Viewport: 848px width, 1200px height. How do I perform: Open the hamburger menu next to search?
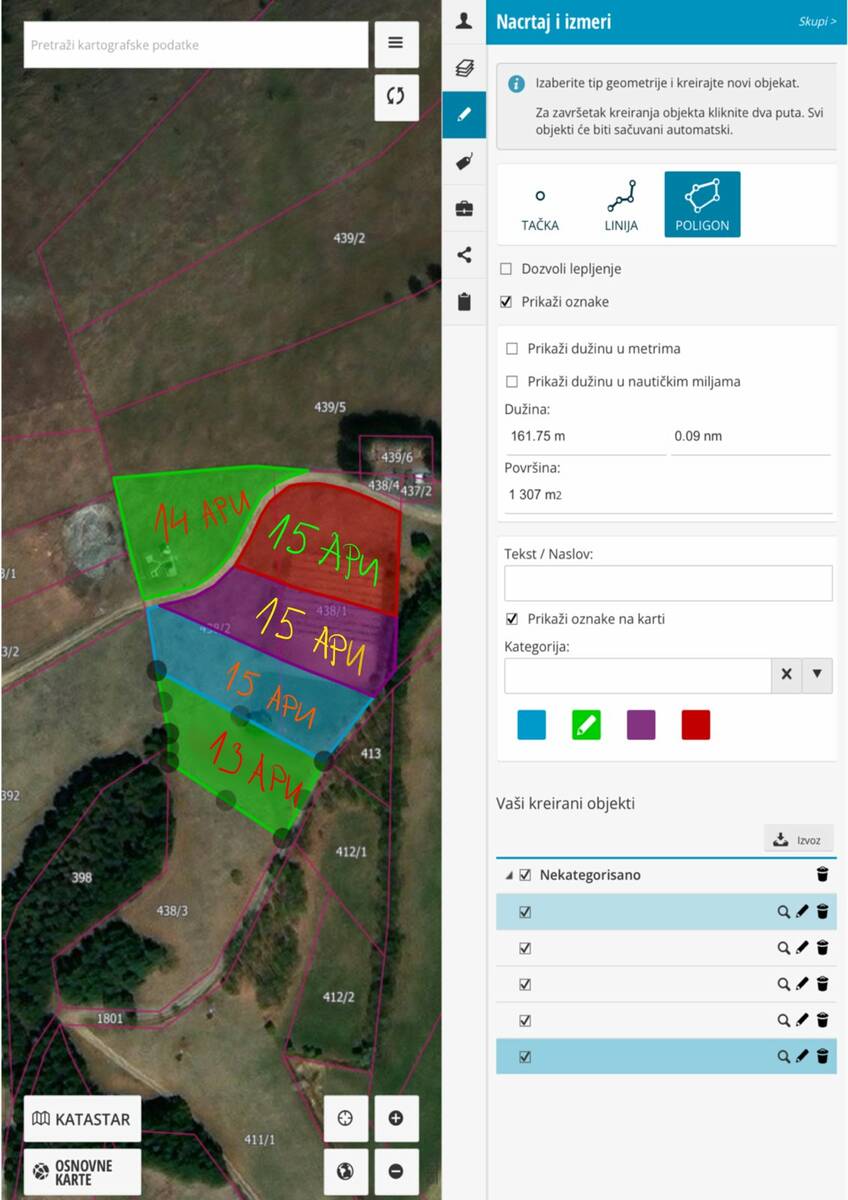pos(396,43)
